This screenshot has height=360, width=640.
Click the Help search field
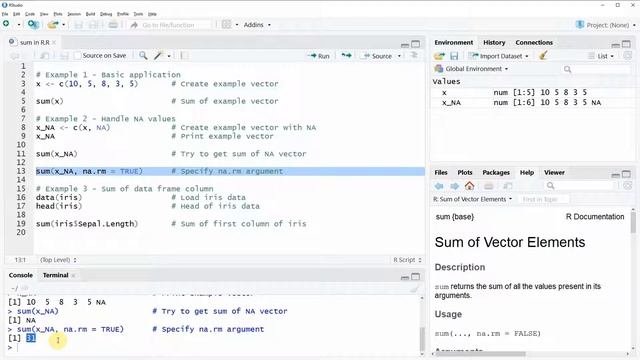pyautogui.click(x=580, y=186)
